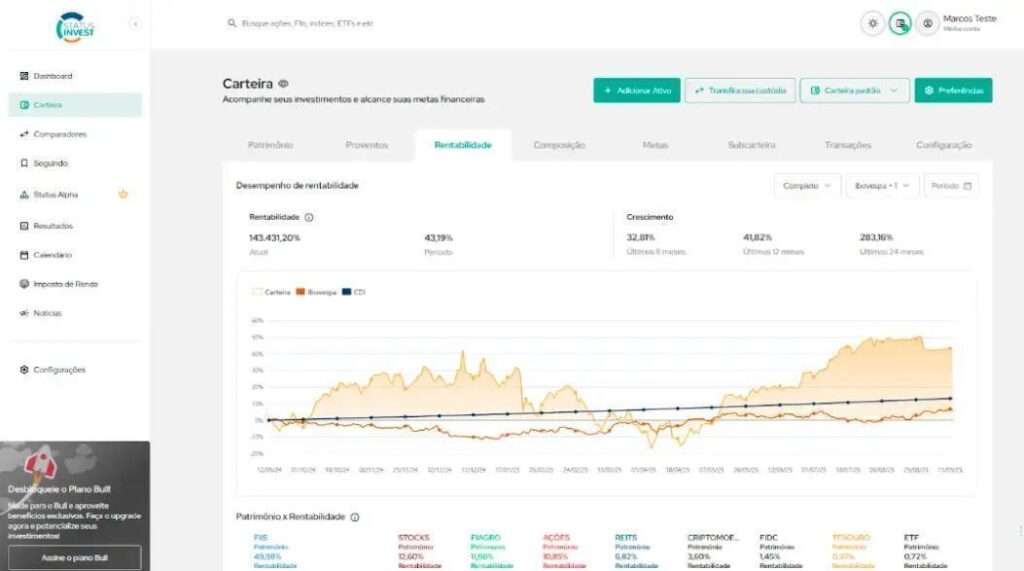This screenshot has height=571, width=1024.
Task: Toggle light/dark theme sun icon
Action: pos(872,24)
